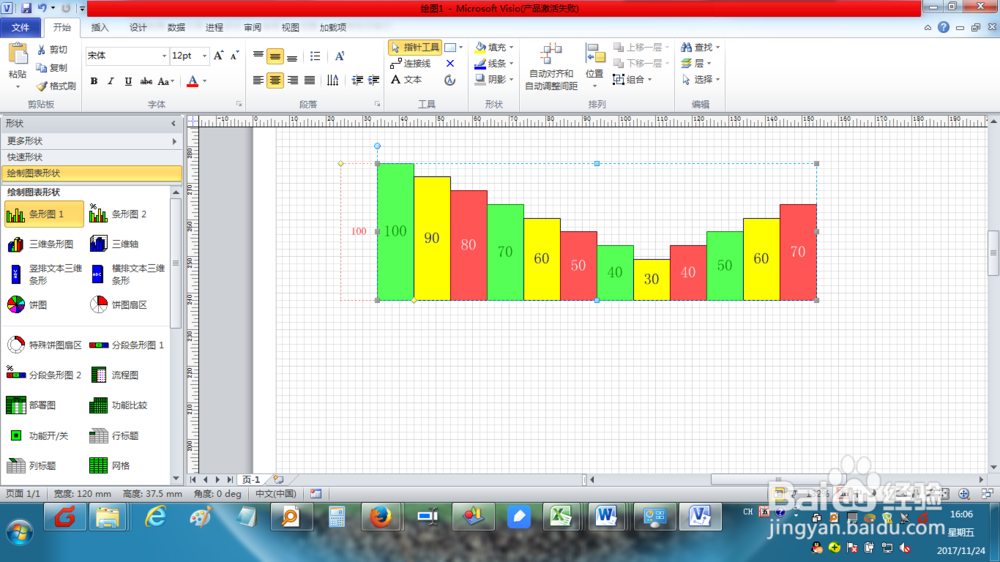The height and width of the screenshot is (562, 1000).
Task: Open the Change Case dropdown
Action: click(x=166, y=81)
